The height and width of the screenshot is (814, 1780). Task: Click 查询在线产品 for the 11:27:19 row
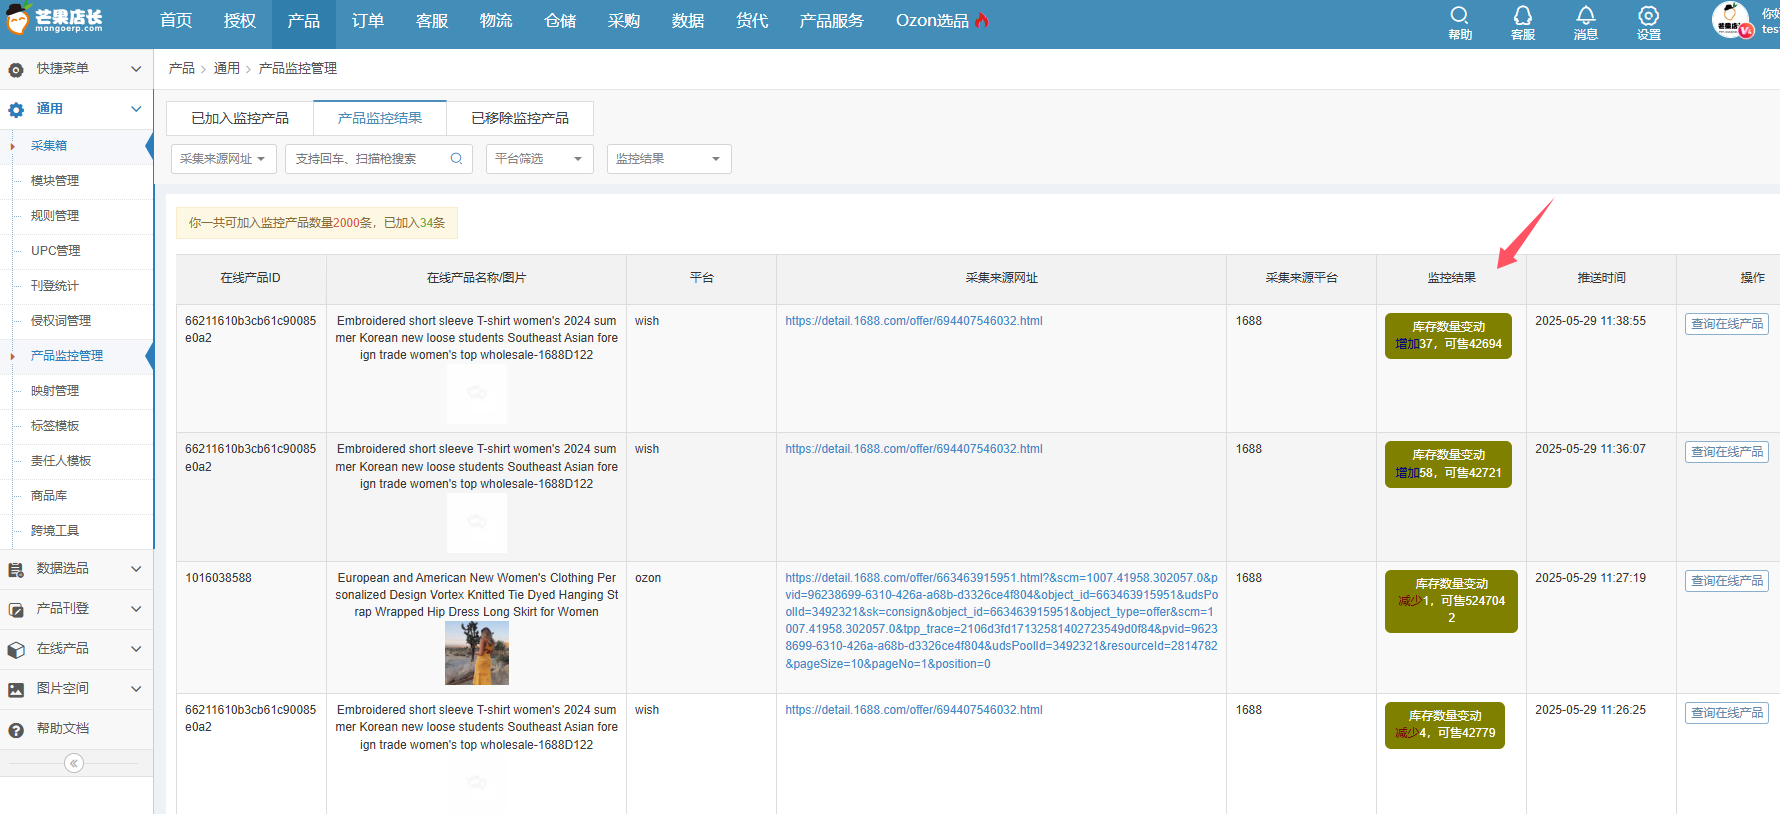point(1727,581)
